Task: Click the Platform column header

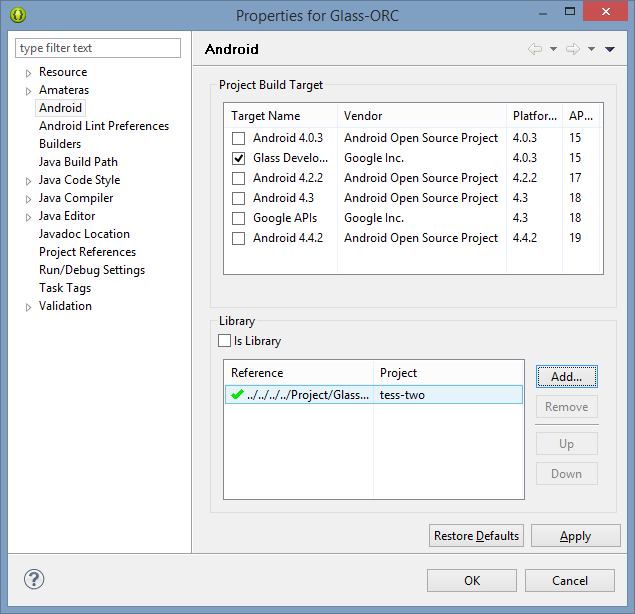Action: (x=535, y=116)
